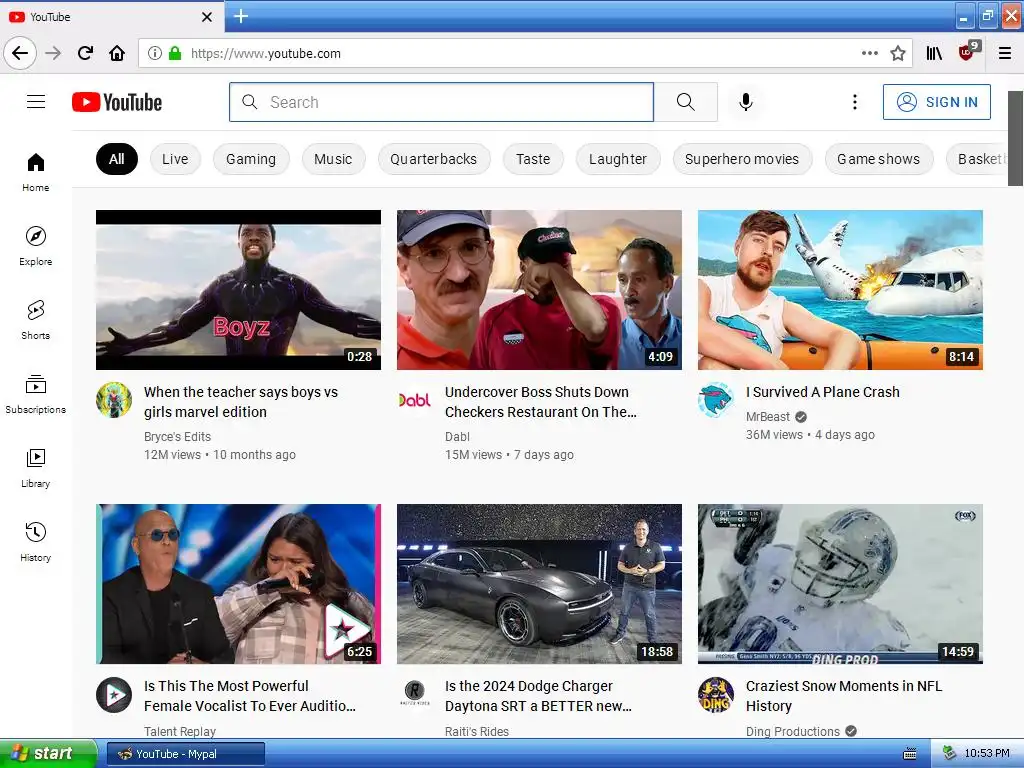The height and width of the screenshot is (768, 1024).
Task: Click the YouTube search input field
Action: pyautogui.click(x=441, y=102)
